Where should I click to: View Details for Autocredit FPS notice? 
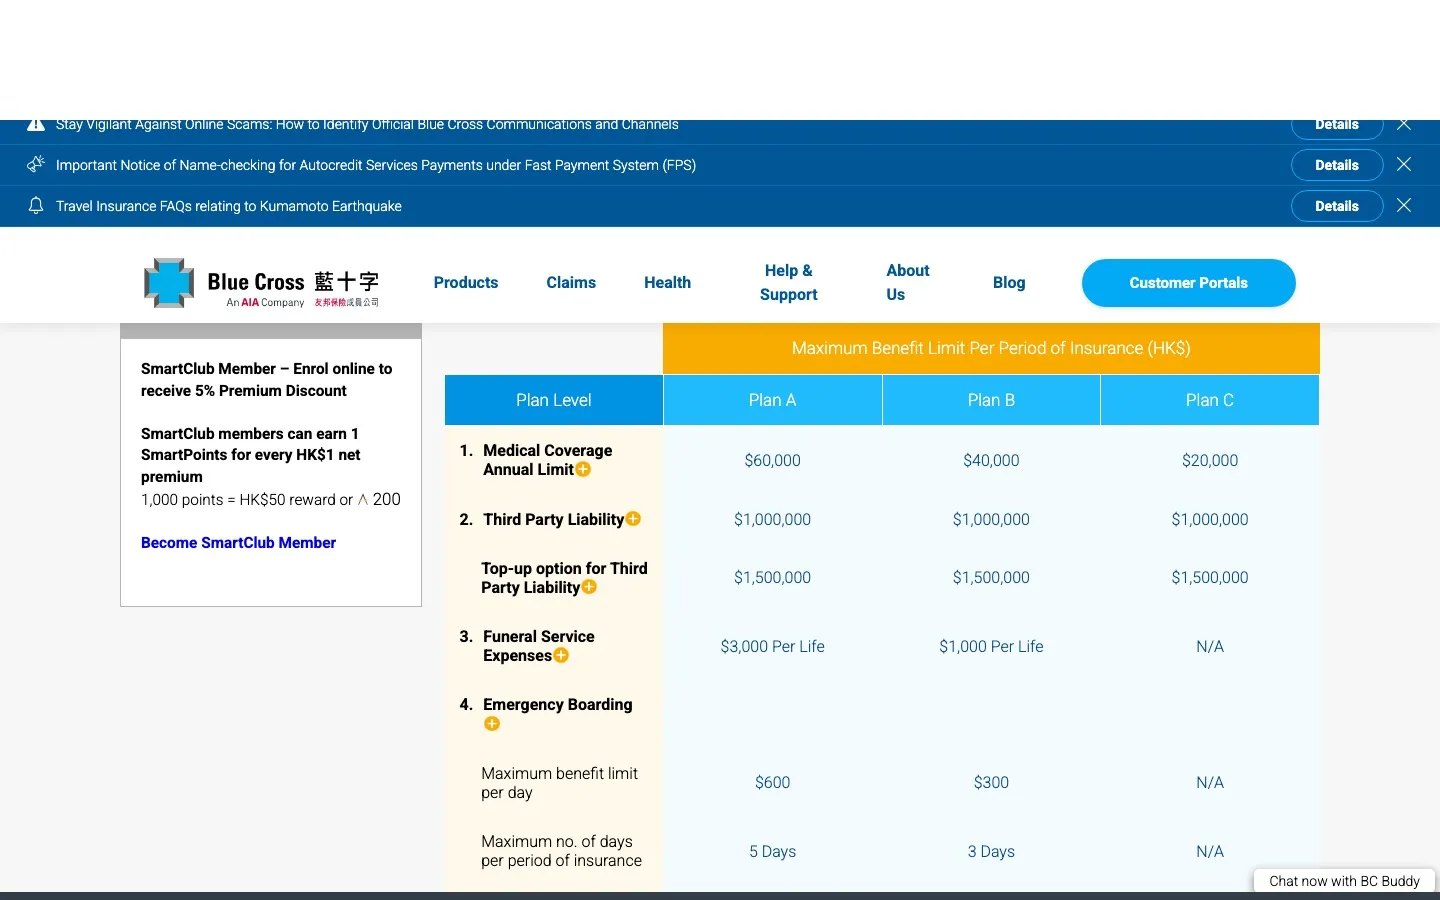(x=1337, y=165)
